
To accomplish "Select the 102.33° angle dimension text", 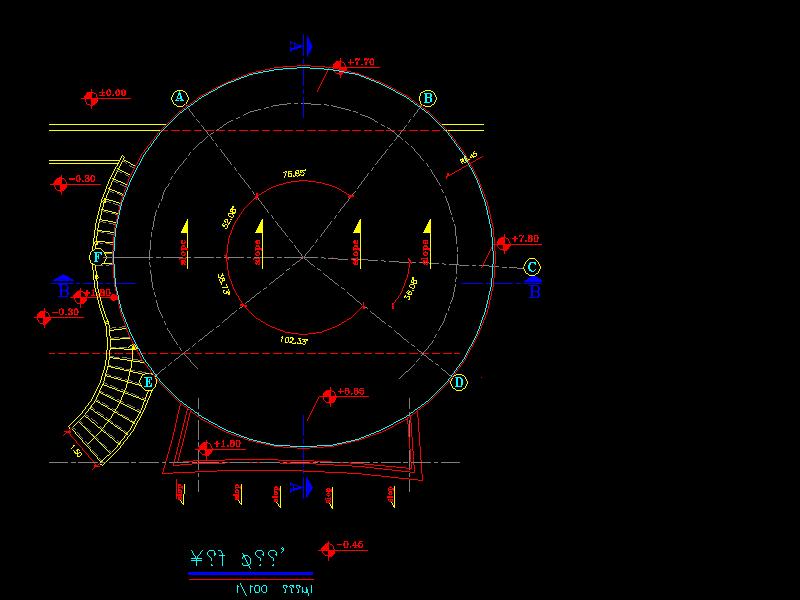I will [x=294, y=341].
